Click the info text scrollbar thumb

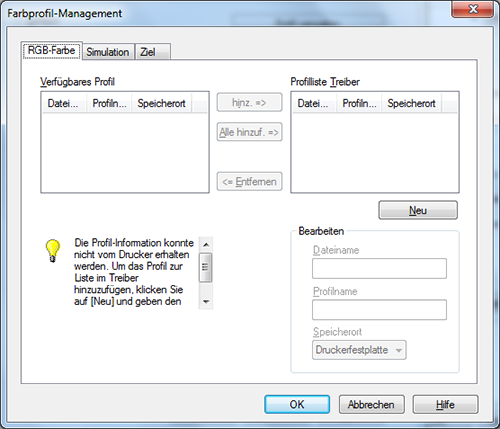point(205,267)
